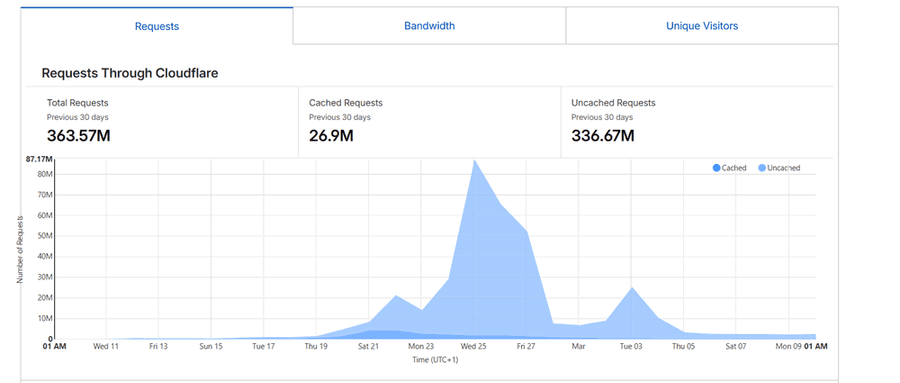Toggle the Cached legend dot
Viewport: 900px width, 383px height.
click(716, 168)
